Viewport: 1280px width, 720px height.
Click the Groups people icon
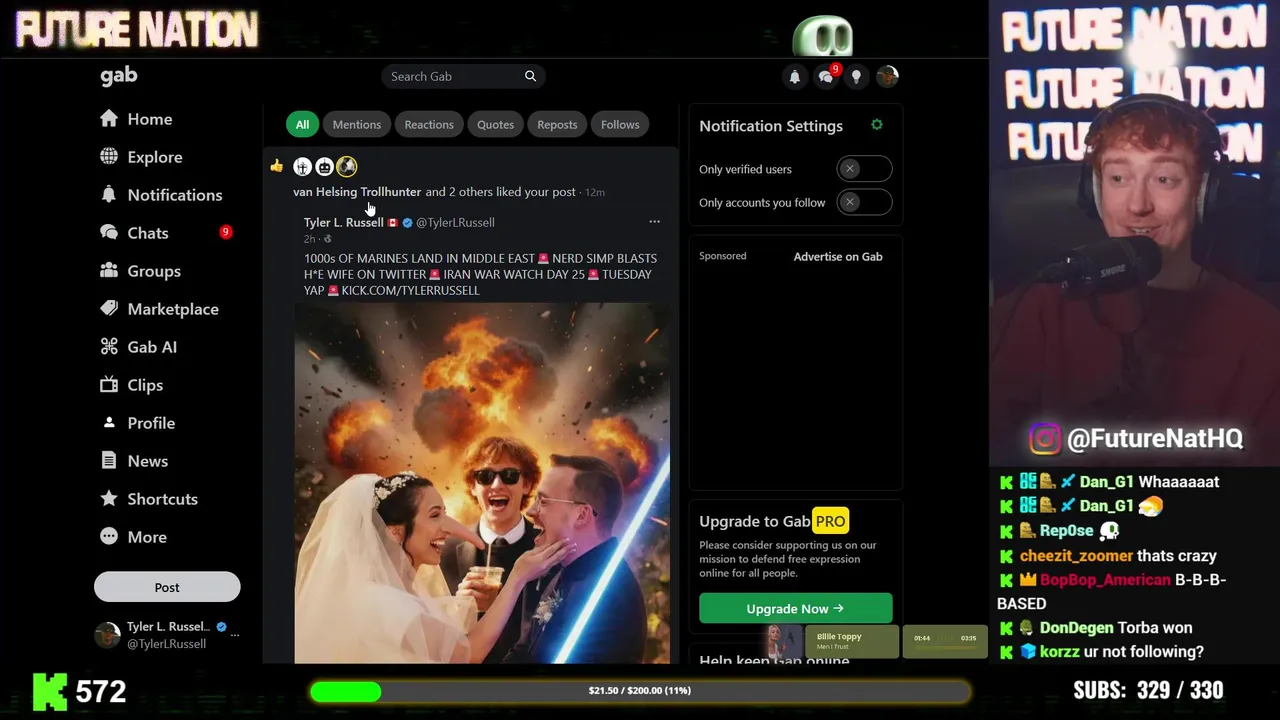coord(109,270)
